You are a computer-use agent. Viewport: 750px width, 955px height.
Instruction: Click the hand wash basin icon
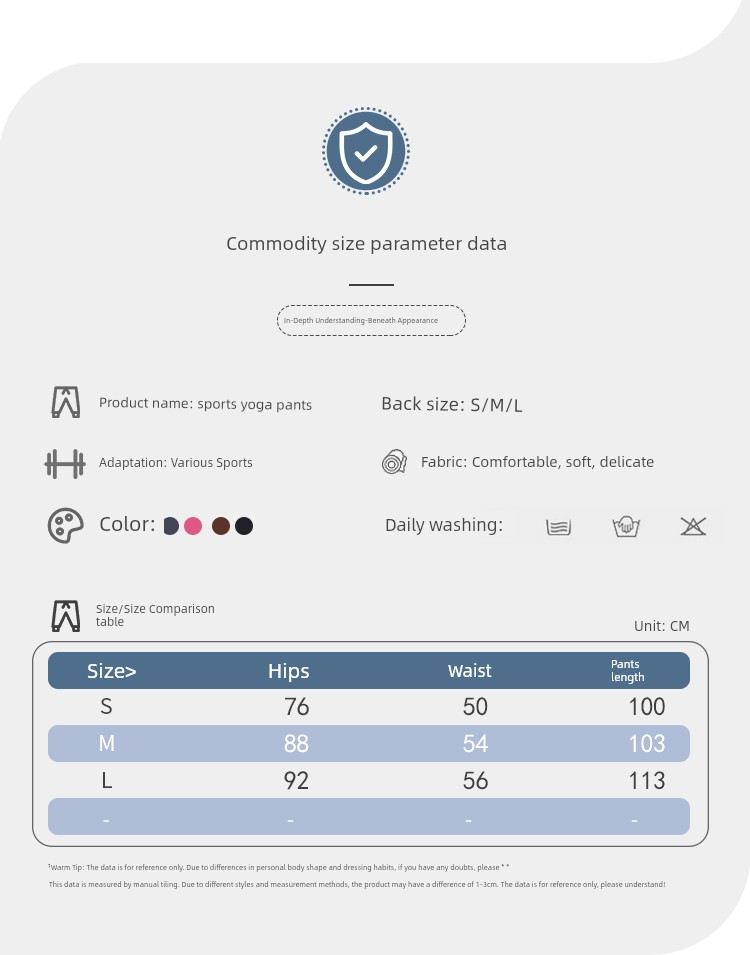pyautogui.click(x=626, y=526)
